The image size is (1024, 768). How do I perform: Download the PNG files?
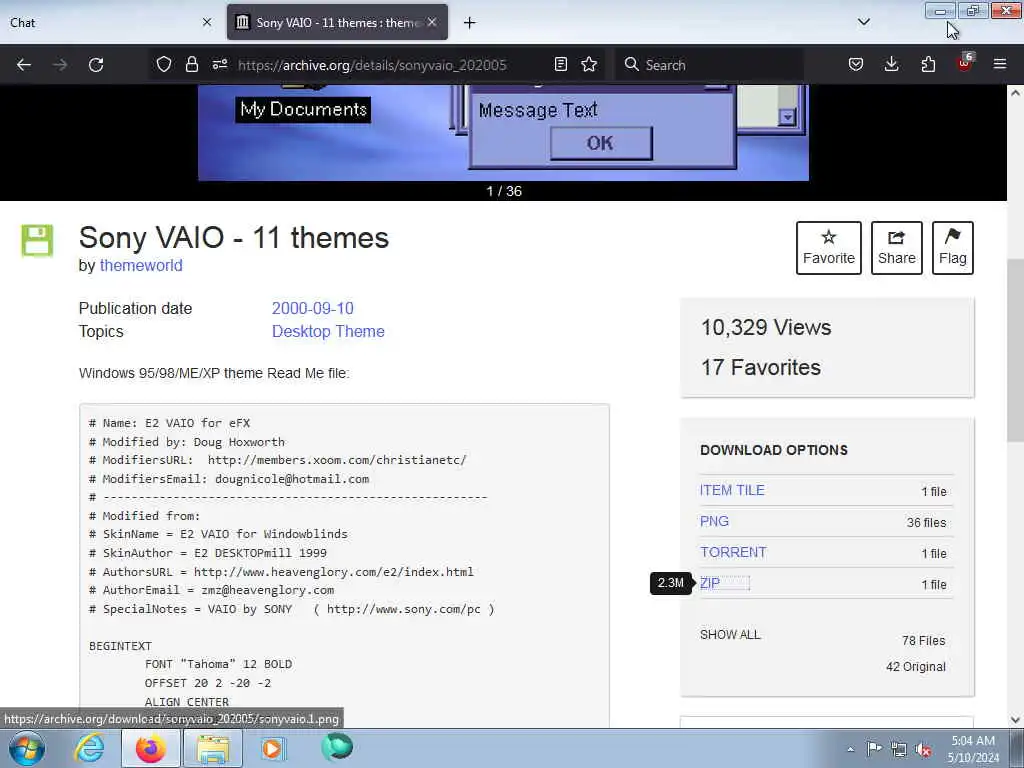point(714,521)
